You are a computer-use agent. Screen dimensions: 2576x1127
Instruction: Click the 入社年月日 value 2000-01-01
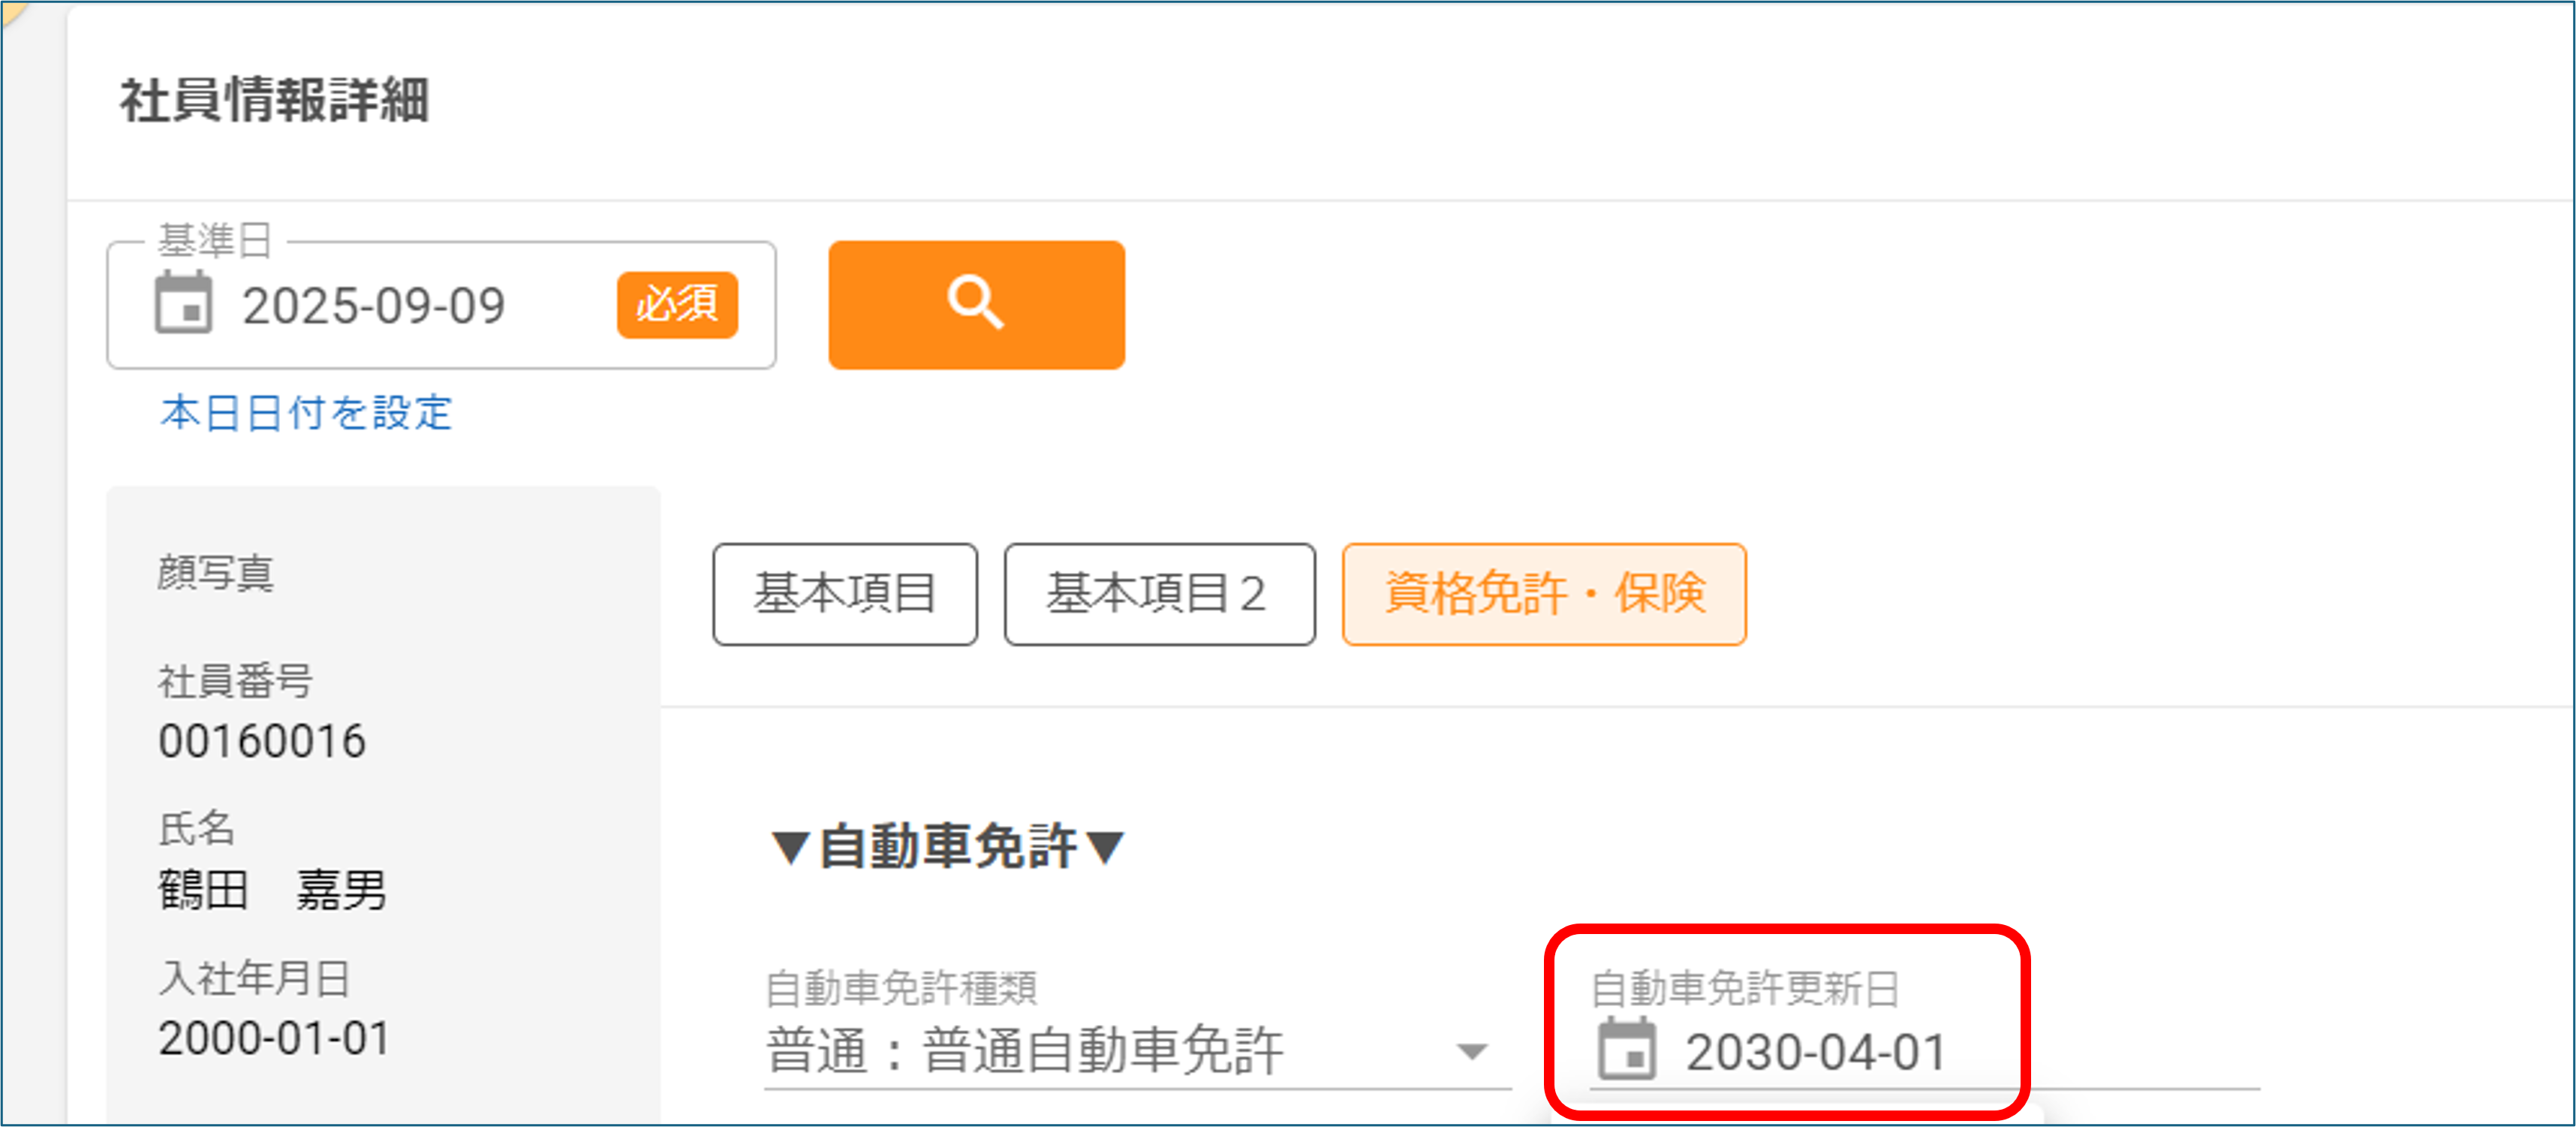[x=274, y=1038]
